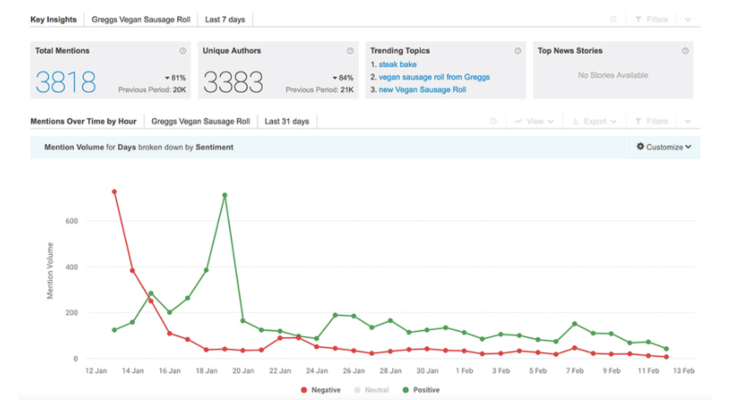Open new Vegan Sausage Roll topic

(x=422, y=89)
